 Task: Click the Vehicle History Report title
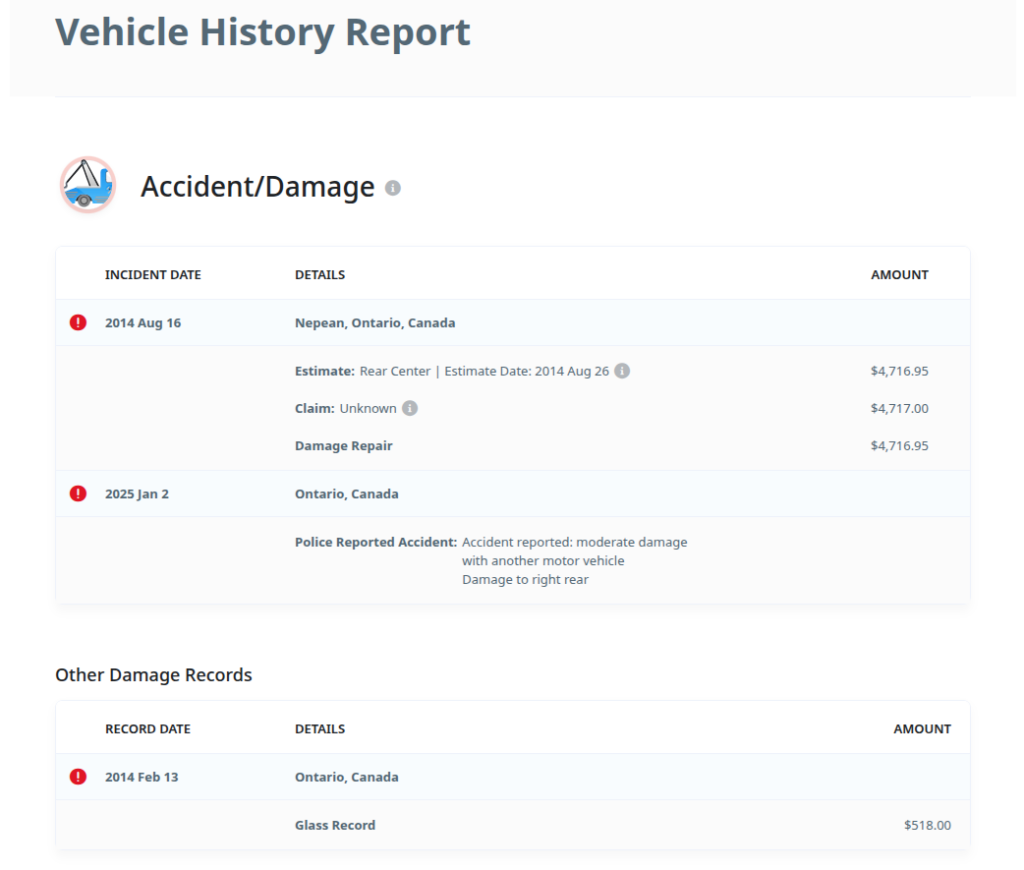[x=262, y=32]
